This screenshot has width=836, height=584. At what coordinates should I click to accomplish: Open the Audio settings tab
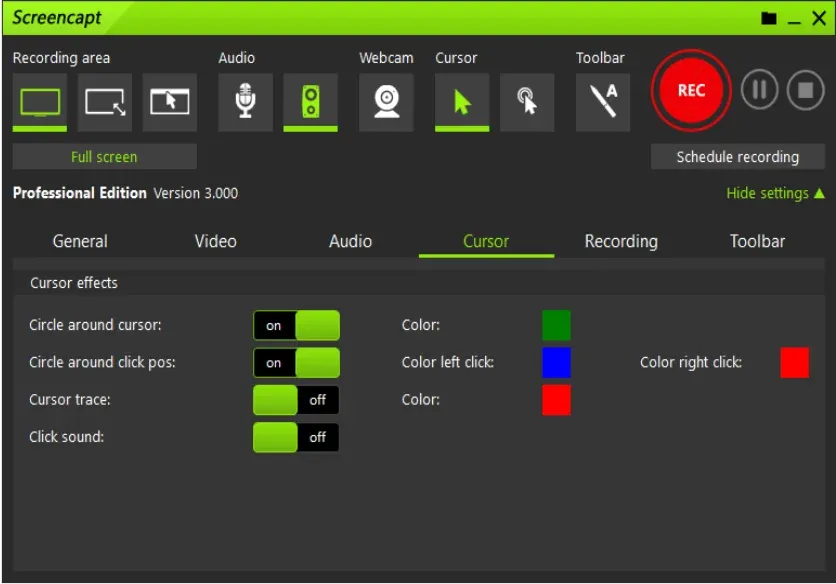(350, 242)
